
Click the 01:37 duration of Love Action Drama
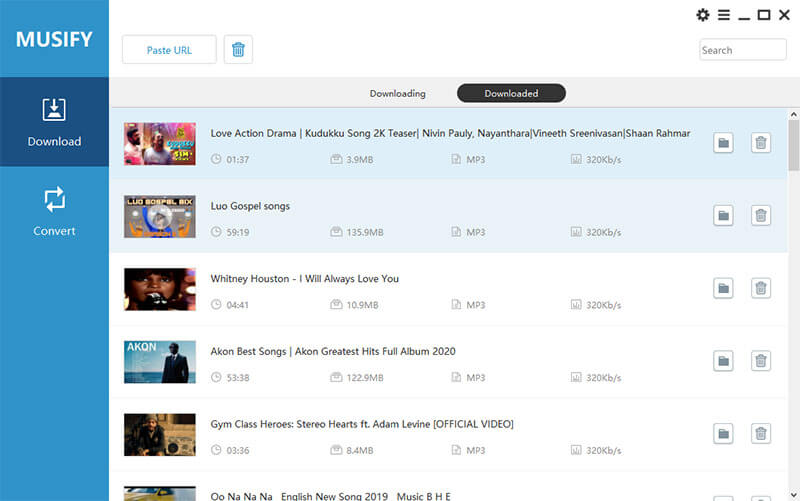click(238, 160)
